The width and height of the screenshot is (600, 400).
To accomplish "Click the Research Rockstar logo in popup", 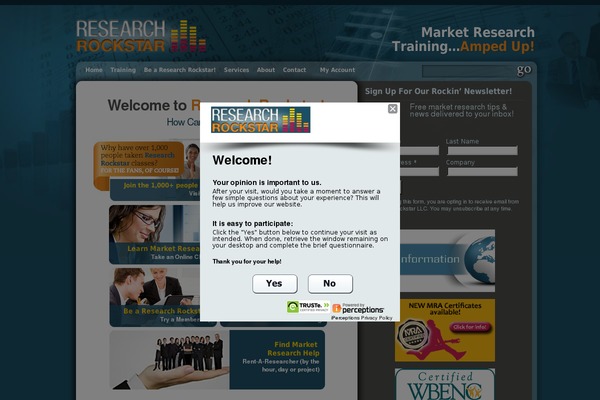I will tap(261, 120).
